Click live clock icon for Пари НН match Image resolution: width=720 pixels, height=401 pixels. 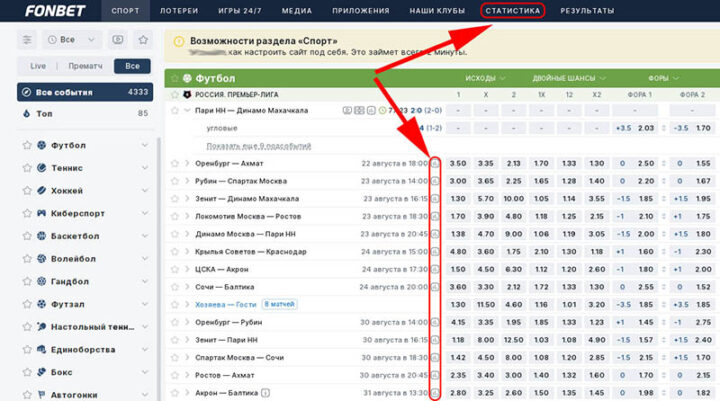382,110
